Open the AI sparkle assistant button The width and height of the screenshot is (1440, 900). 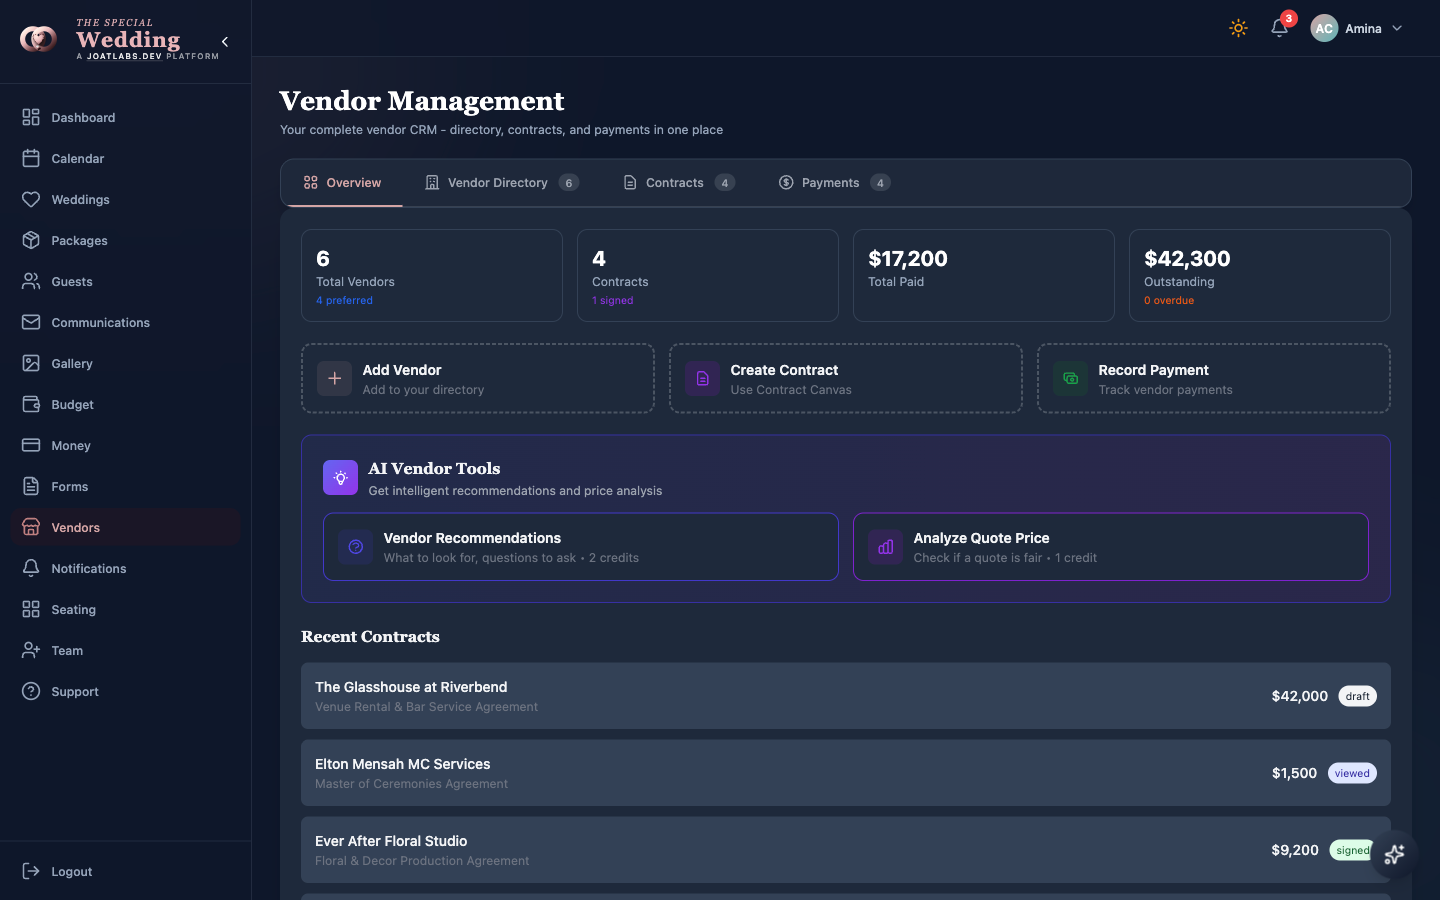1394,854
